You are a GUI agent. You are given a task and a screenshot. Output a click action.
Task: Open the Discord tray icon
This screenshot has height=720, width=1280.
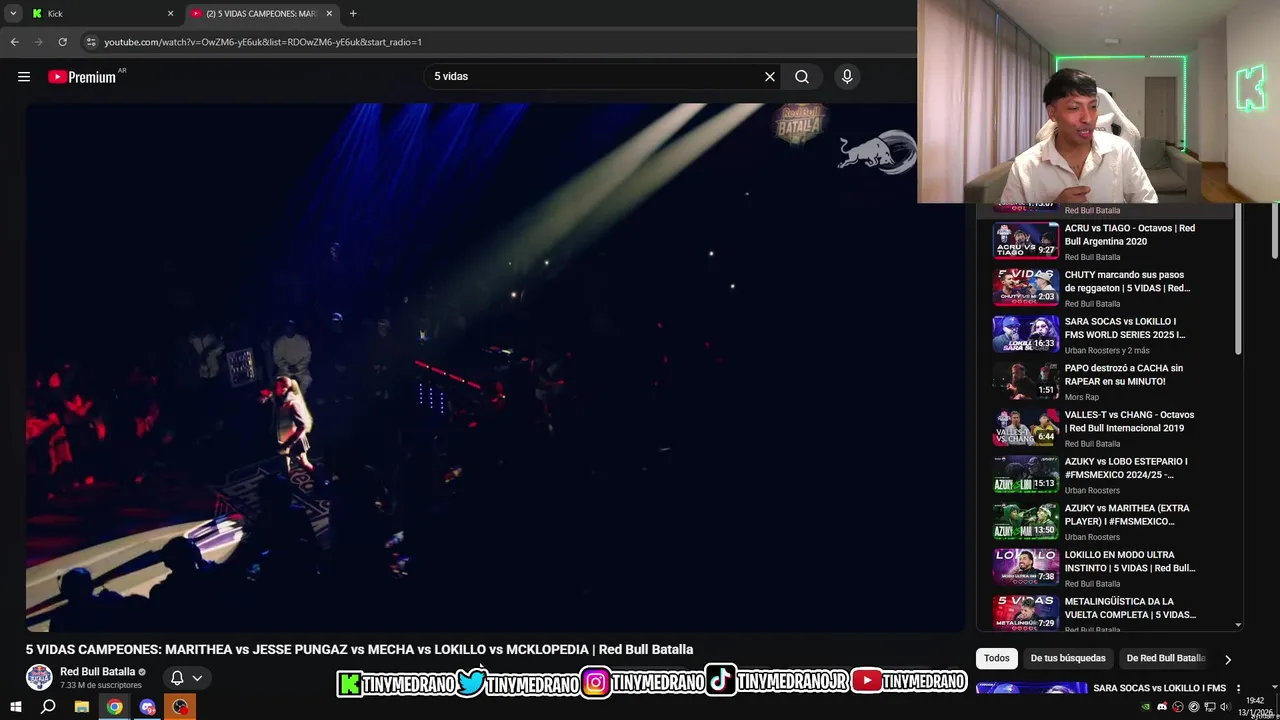[x=1162, y=707]
